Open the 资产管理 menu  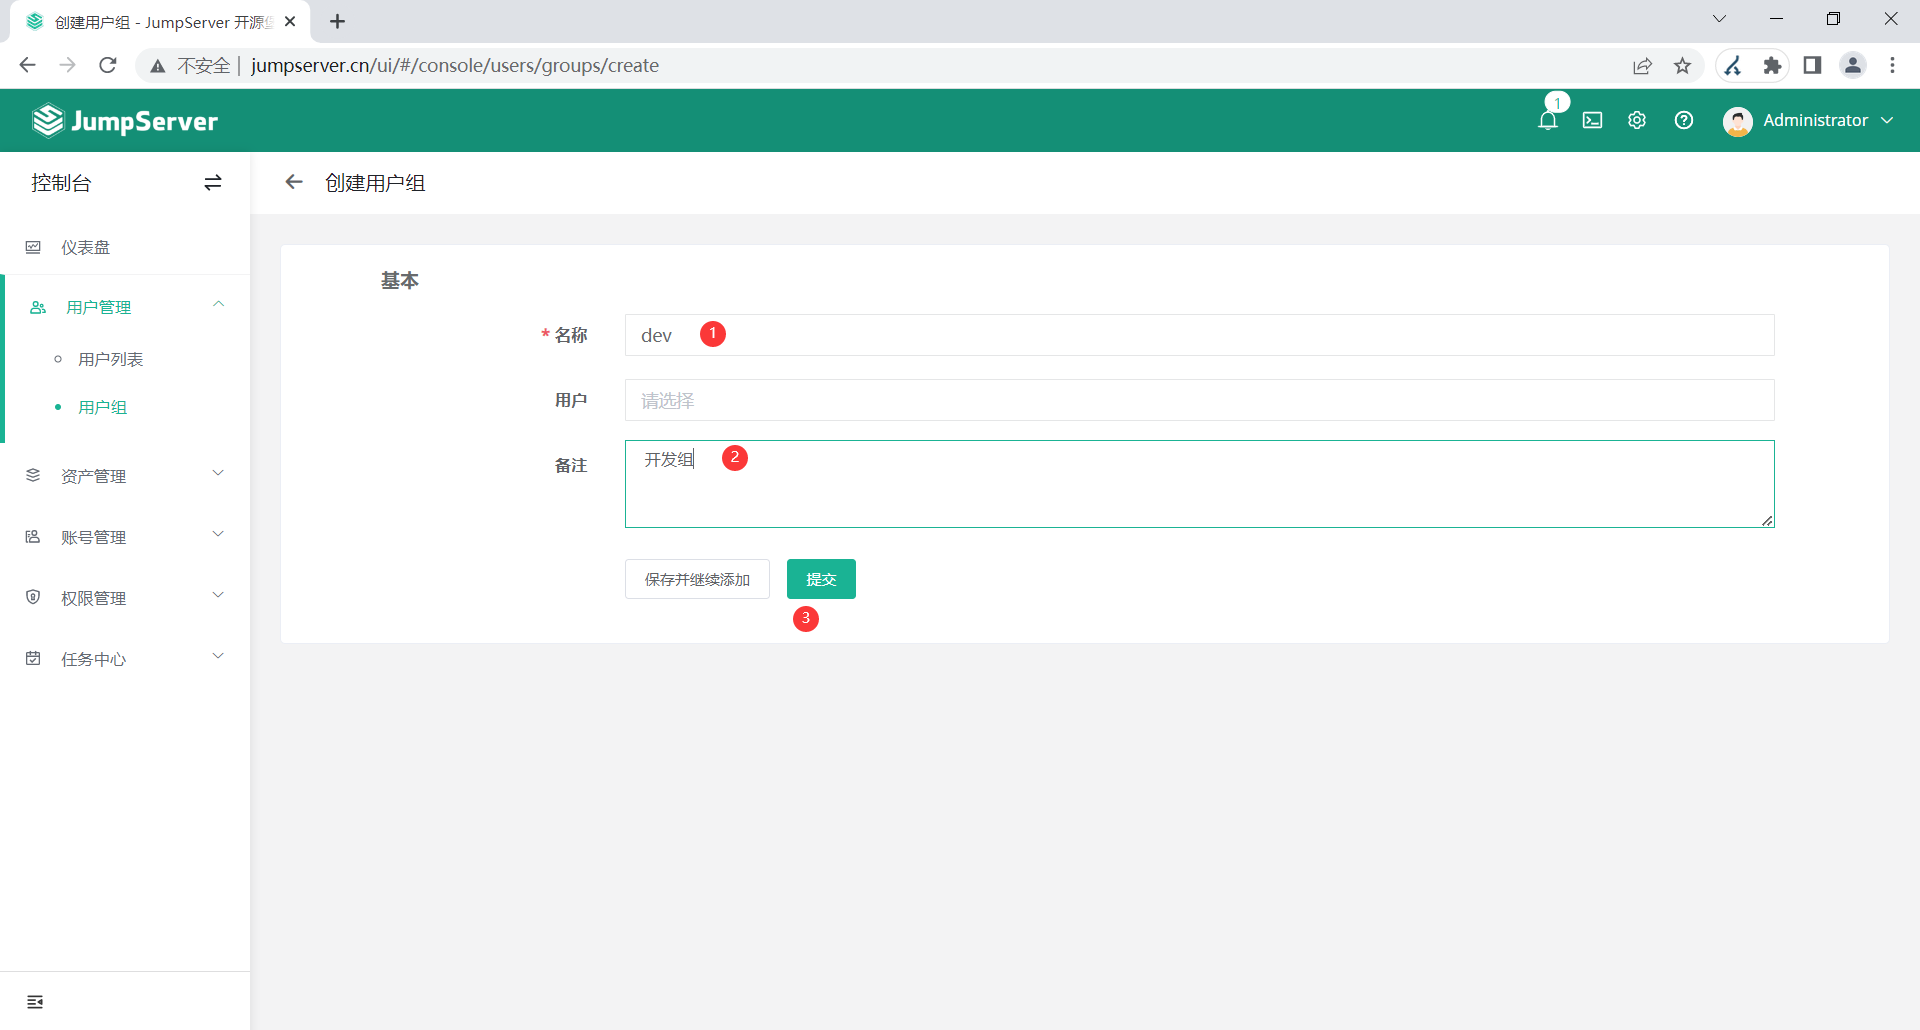pos(125,476)
